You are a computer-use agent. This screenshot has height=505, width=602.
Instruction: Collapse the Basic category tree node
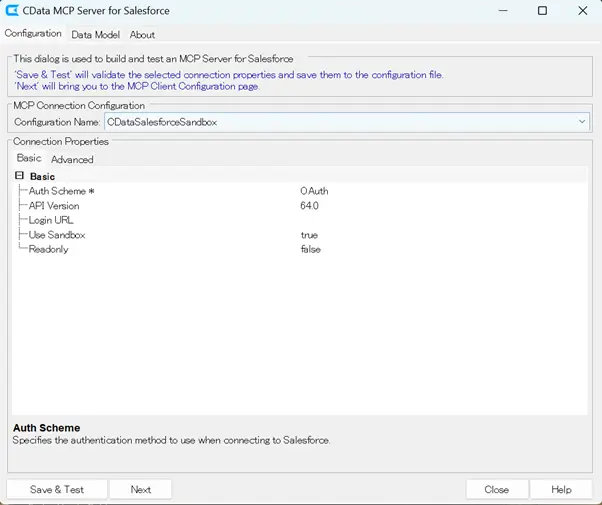coord(19,176)
